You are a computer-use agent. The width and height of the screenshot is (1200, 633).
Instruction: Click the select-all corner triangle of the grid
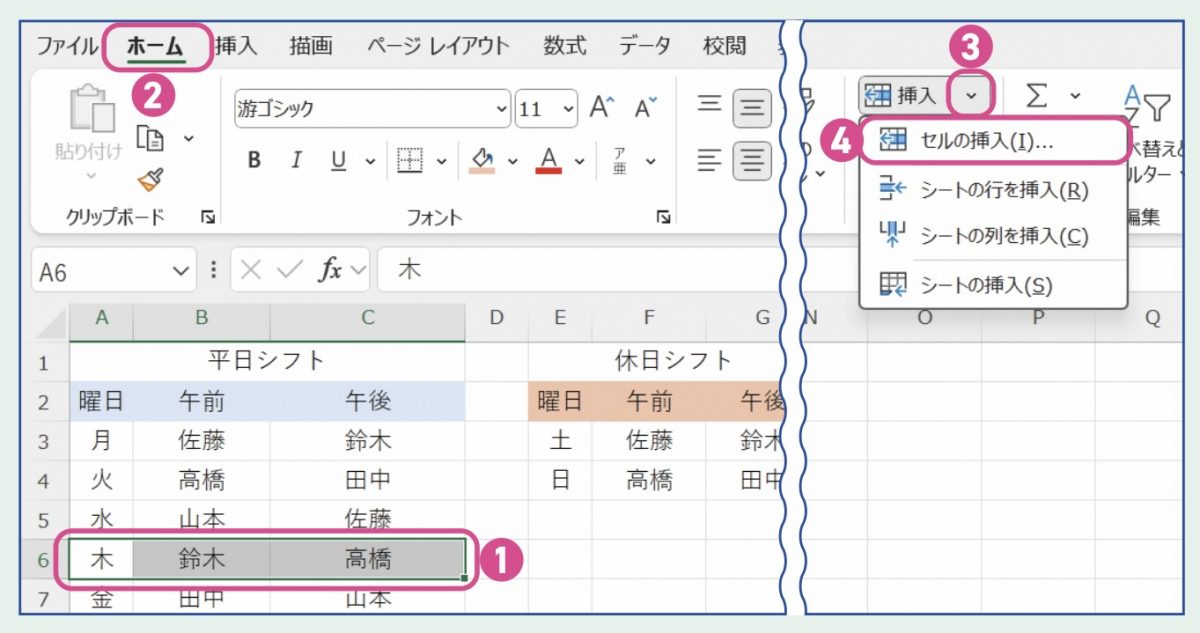point(52,323)
